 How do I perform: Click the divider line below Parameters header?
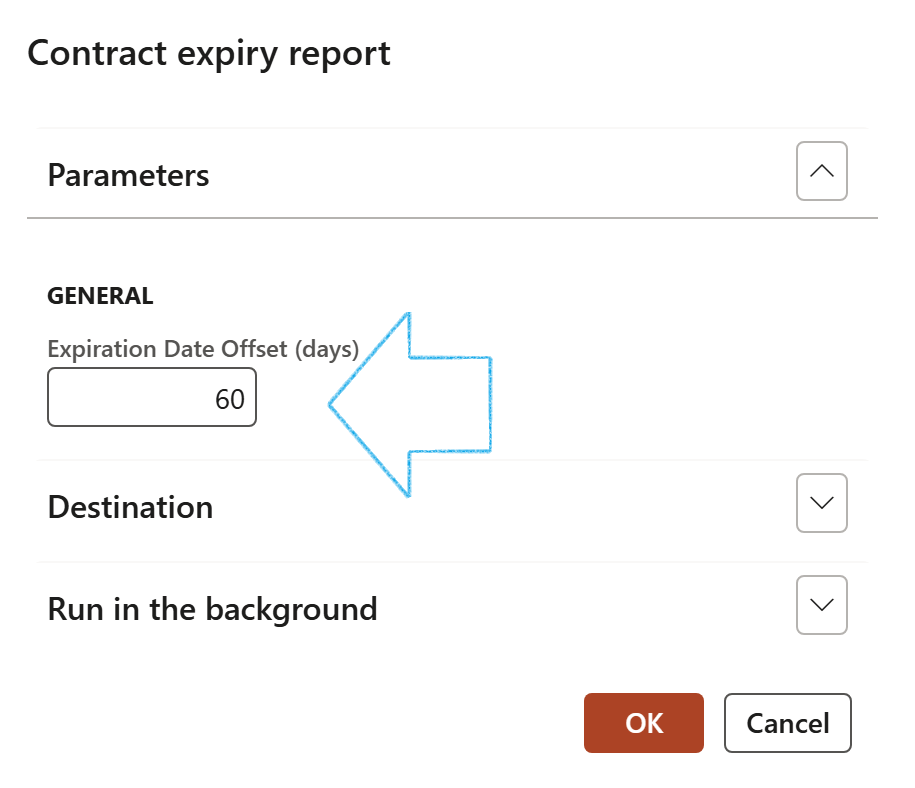(452, 217)
